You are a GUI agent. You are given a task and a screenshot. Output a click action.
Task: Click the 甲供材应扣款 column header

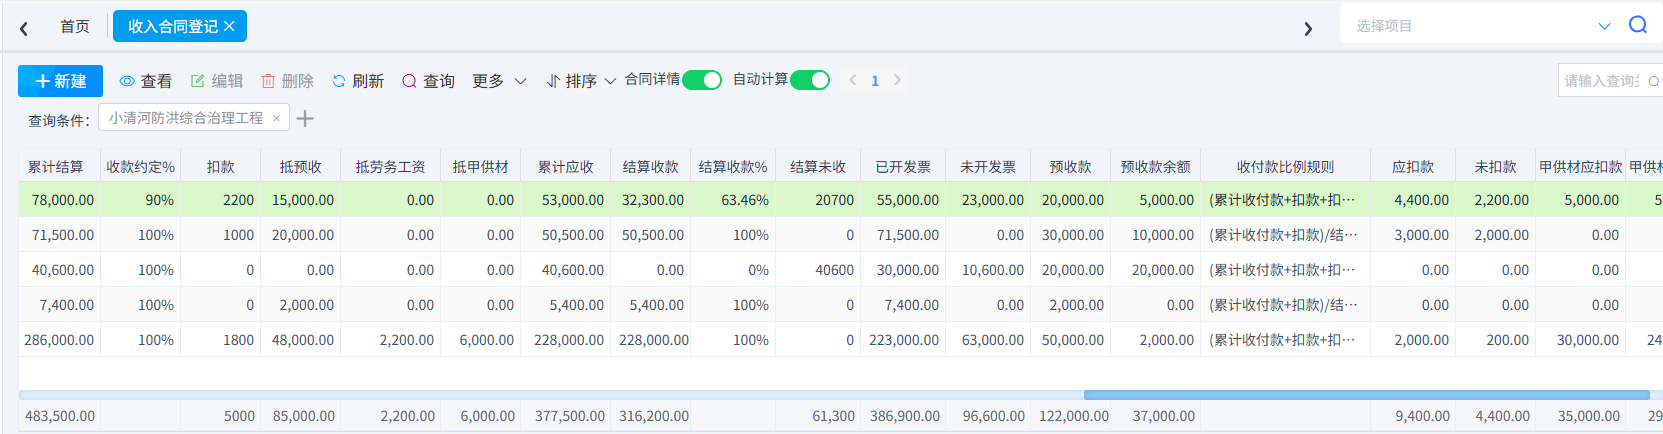tap(1581, 167)
